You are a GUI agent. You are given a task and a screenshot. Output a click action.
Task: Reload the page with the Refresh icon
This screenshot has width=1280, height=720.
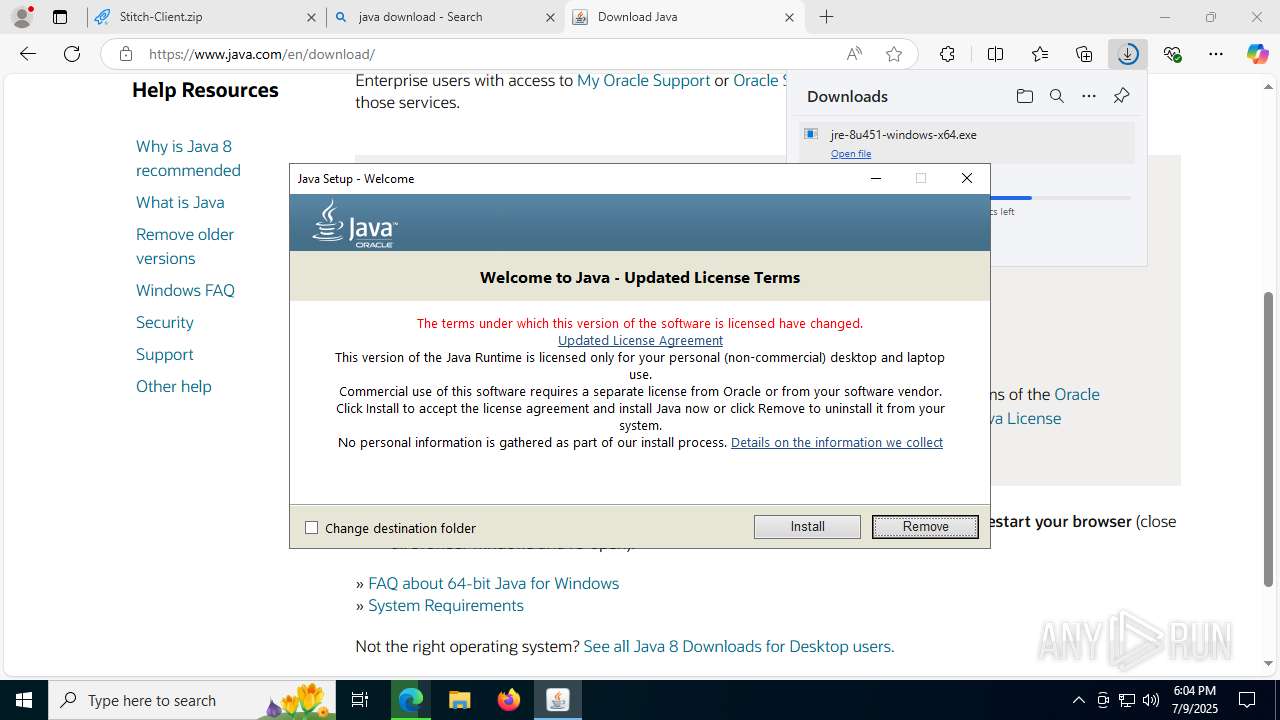72,54
